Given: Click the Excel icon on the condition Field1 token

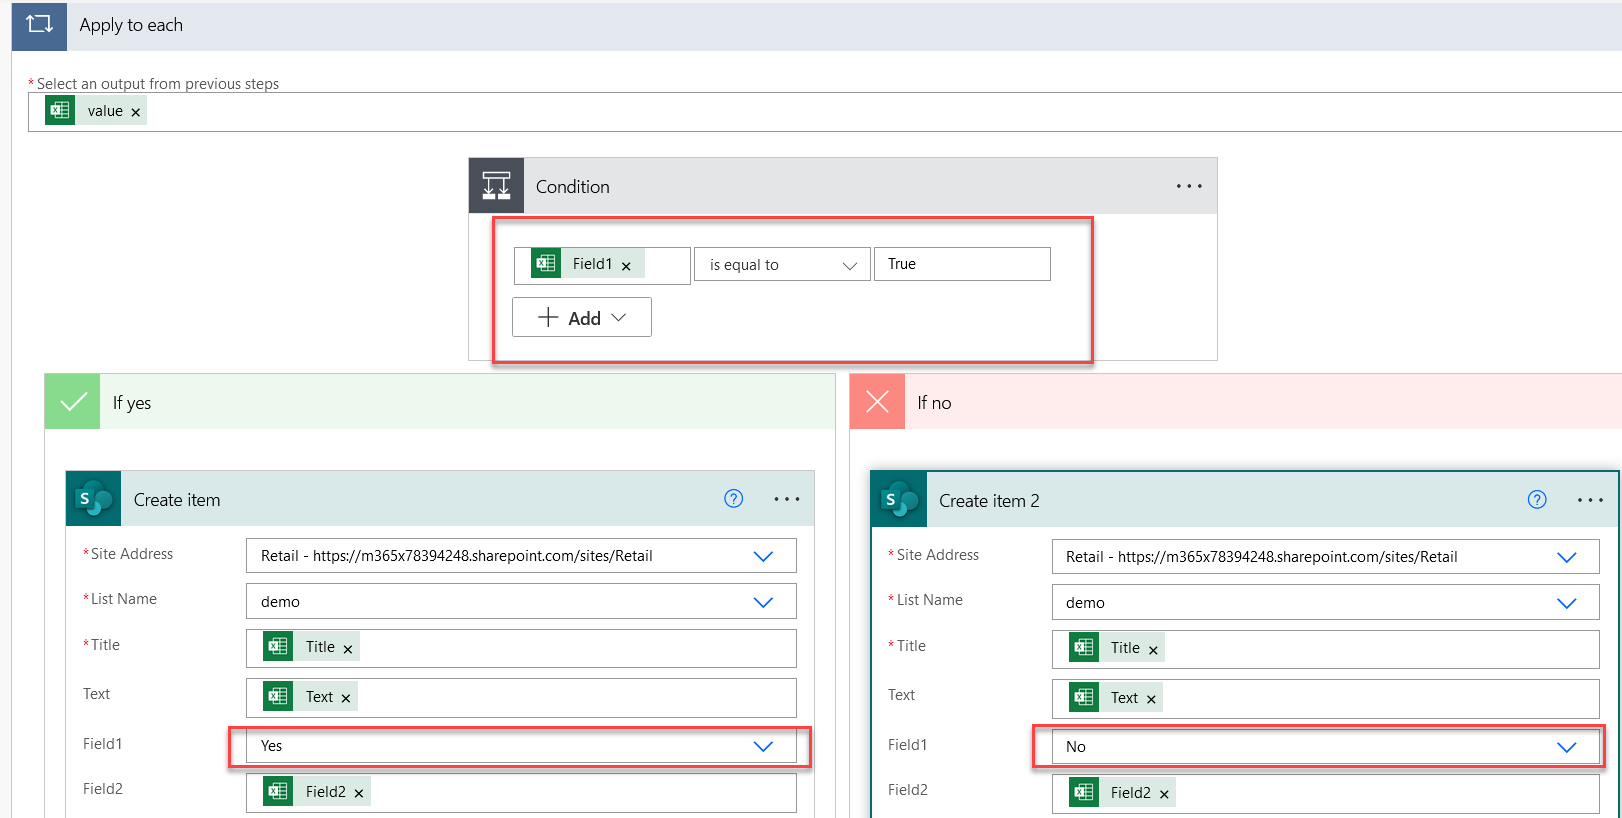Looking at the screenshot, I should 546,263.
